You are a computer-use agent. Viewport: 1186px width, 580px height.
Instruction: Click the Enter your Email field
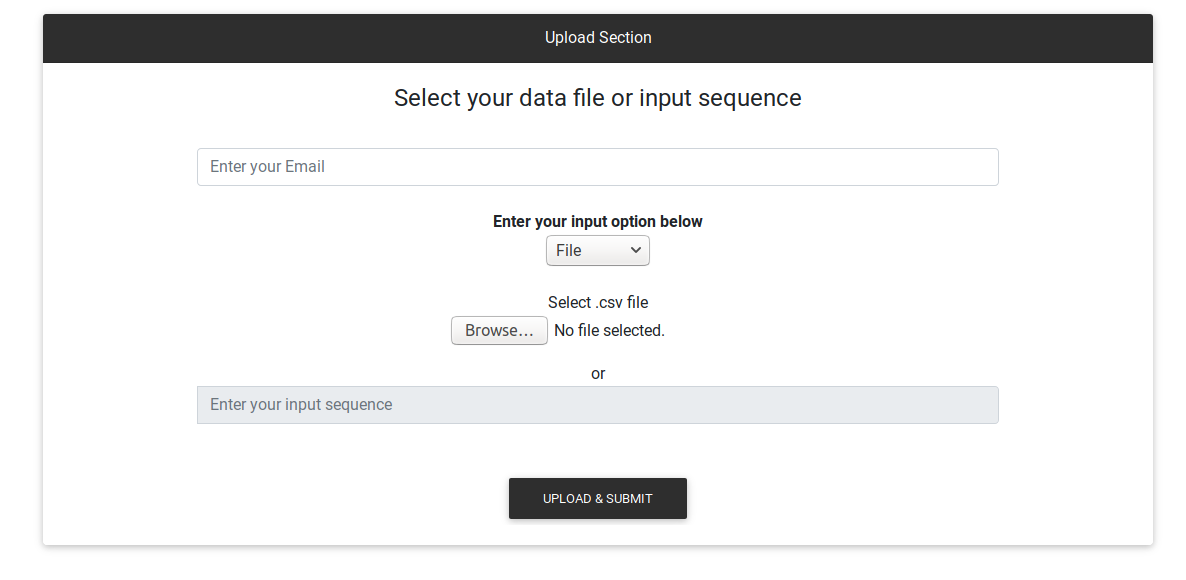tap(597, 167)
